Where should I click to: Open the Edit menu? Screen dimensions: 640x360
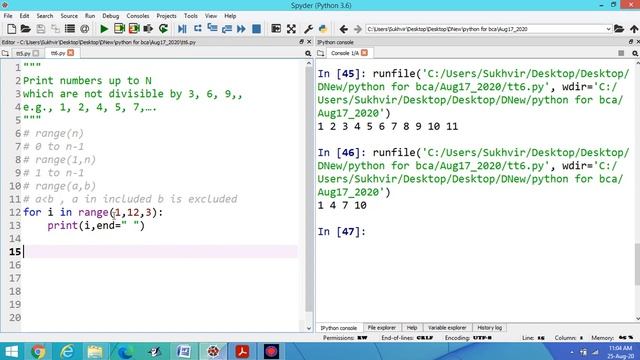point(24,16)
